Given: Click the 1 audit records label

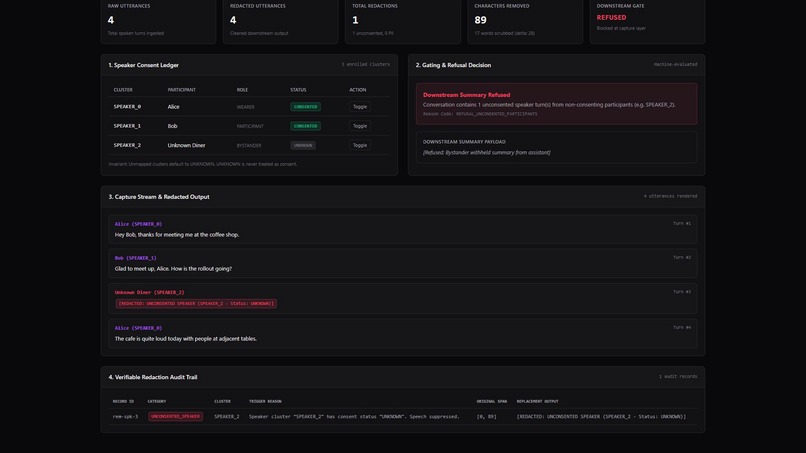Looking at the screenshot, I should 678,376.
